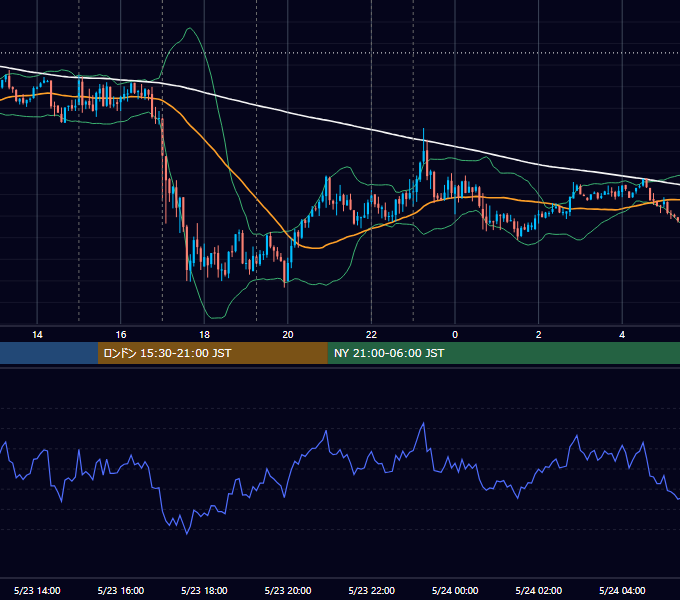Click the 5/24 02:00 time label
The width and height of the screenshot is (680, 600).
pyautogui.click(x=539, y=590)
